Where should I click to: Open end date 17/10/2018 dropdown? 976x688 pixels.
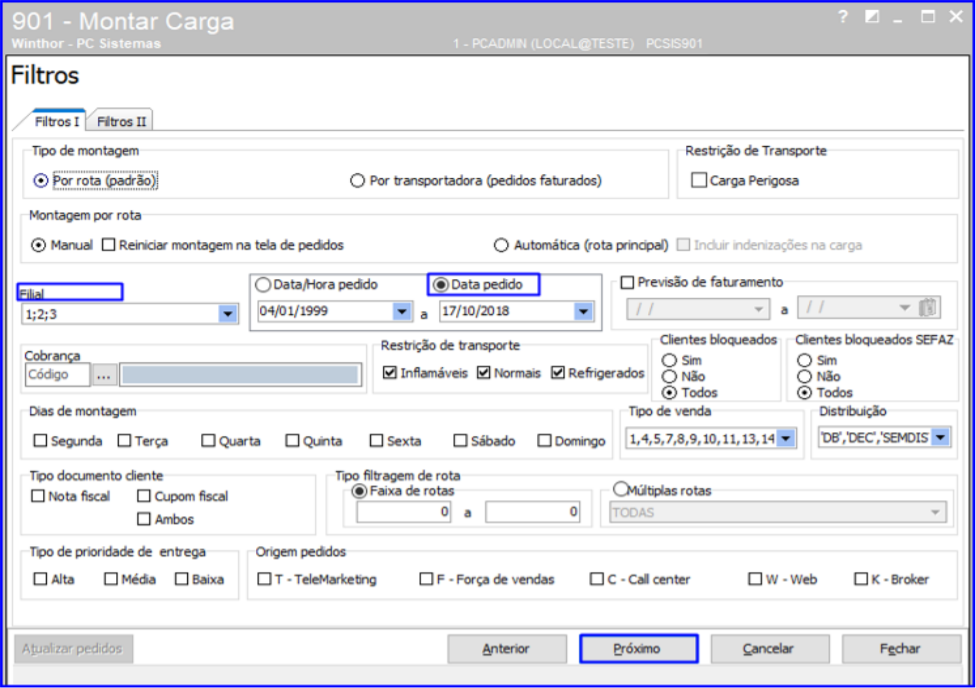click(583, 311)
